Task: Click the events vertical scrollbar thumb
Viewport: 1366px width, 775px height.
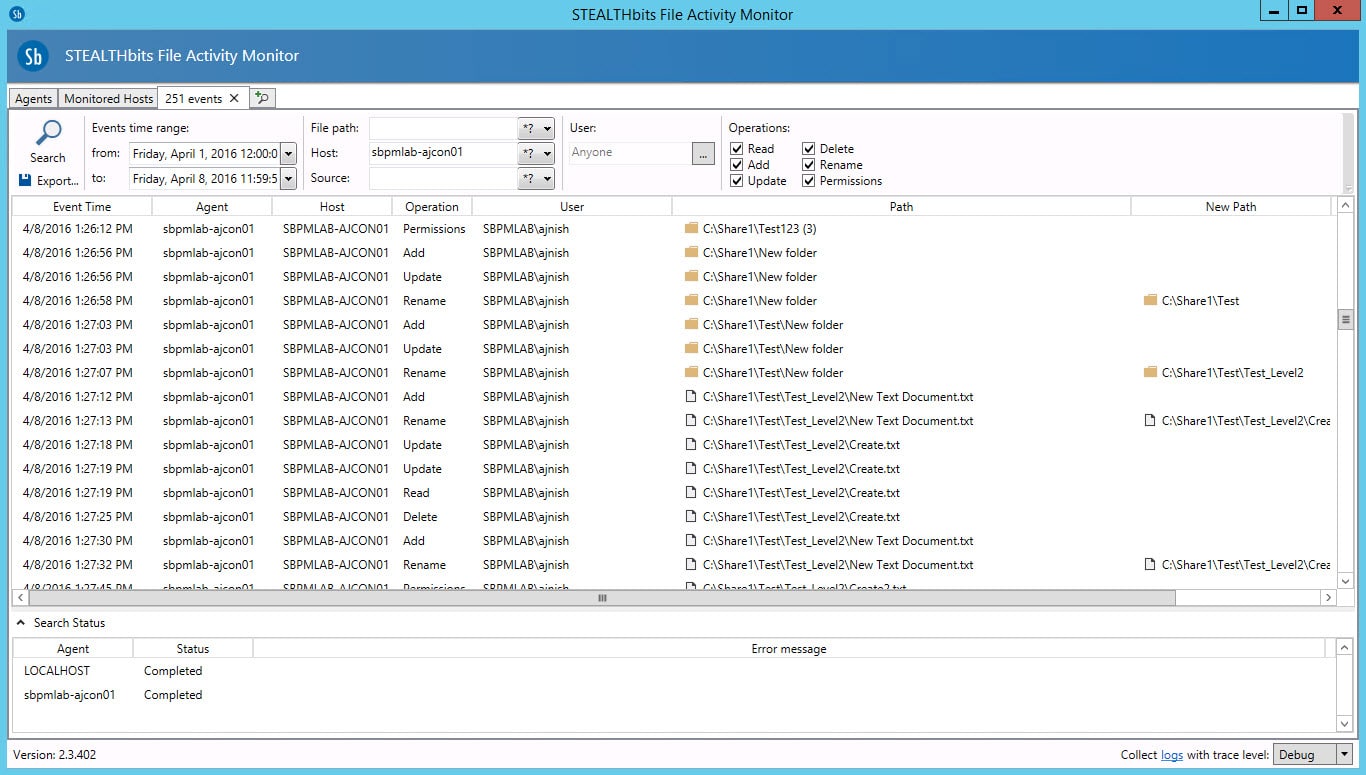Action: click(1346, 320)
